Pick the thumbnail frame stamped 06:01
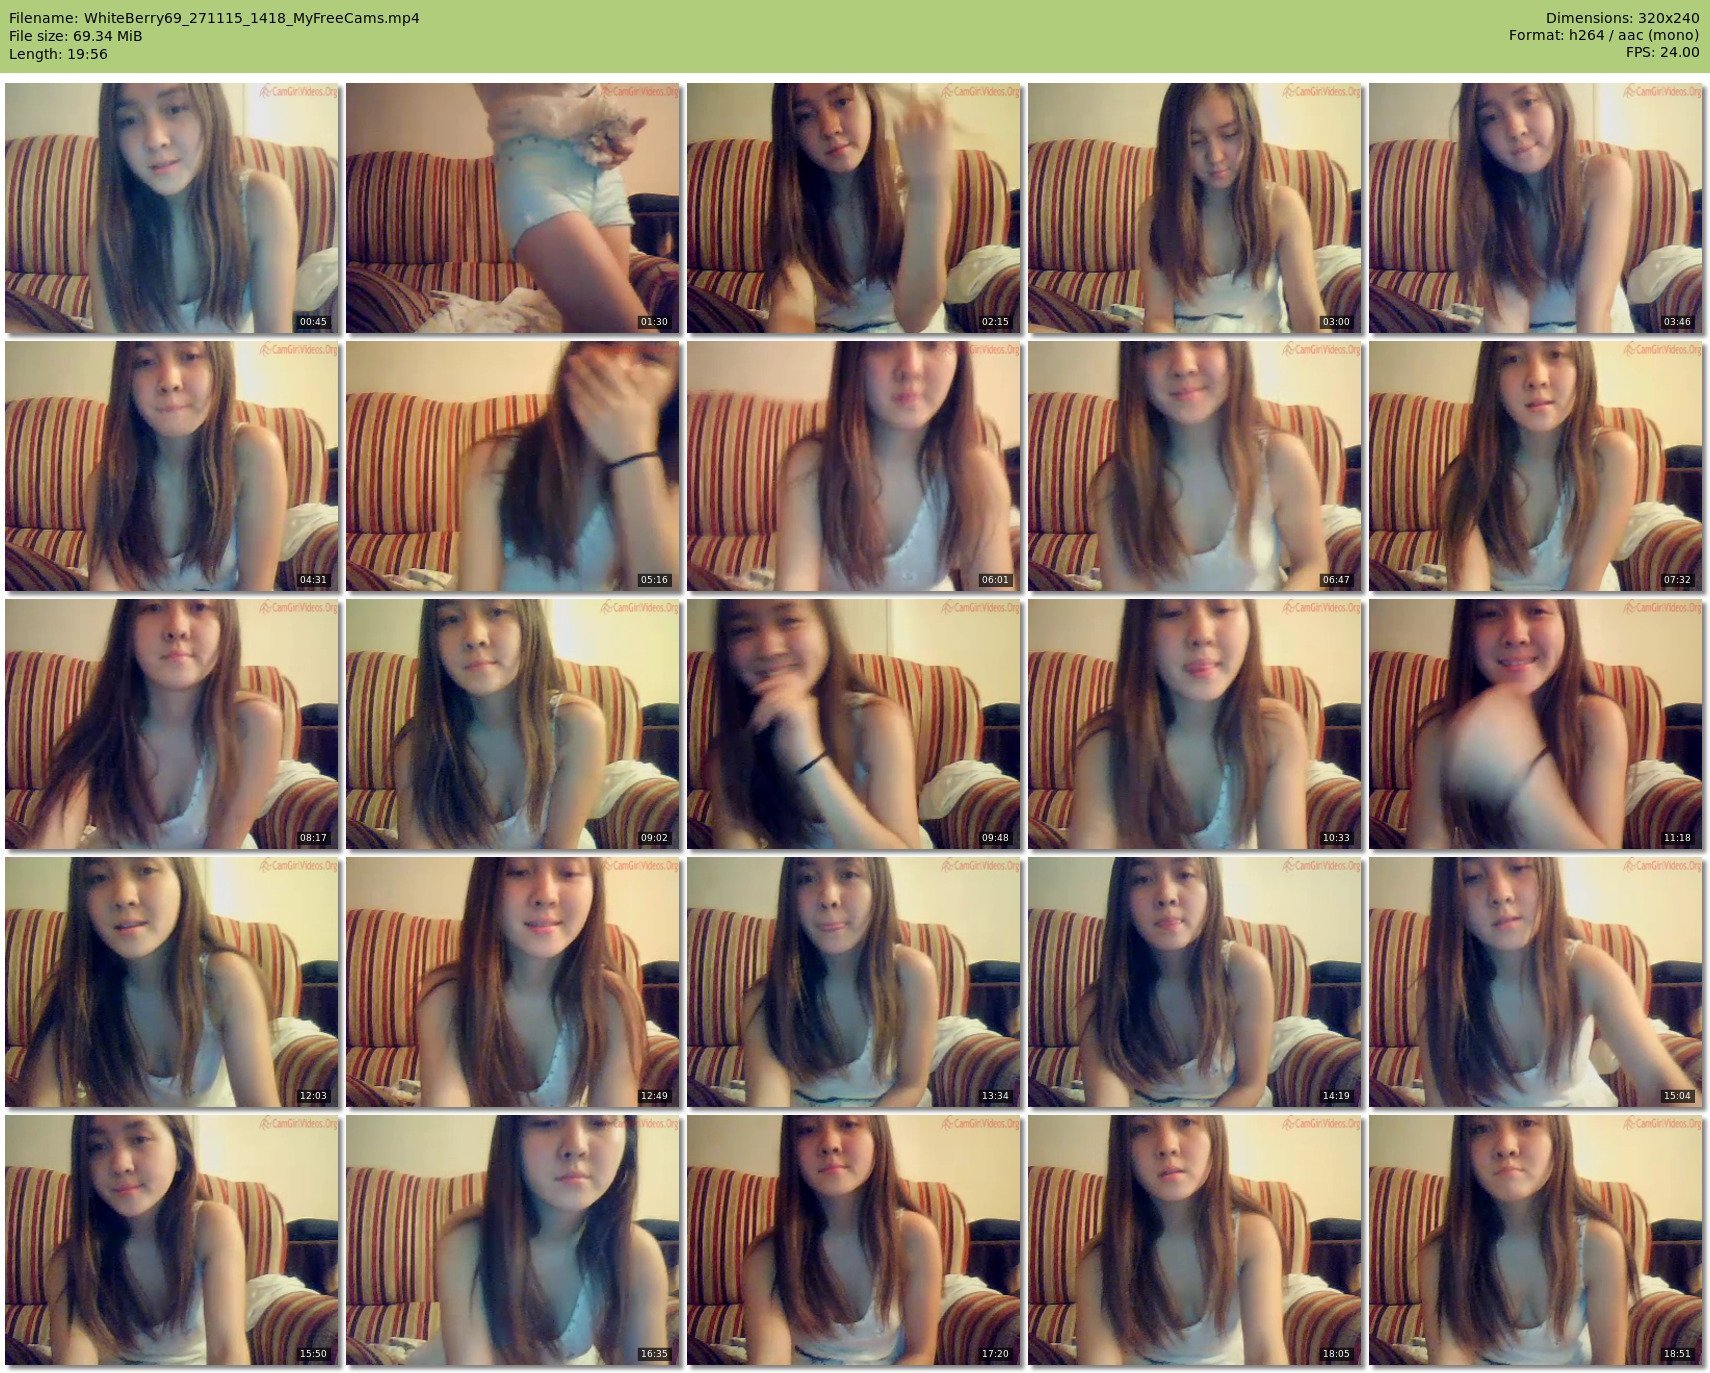Screen dimensions: 1710x1373 tap(854, 466)
